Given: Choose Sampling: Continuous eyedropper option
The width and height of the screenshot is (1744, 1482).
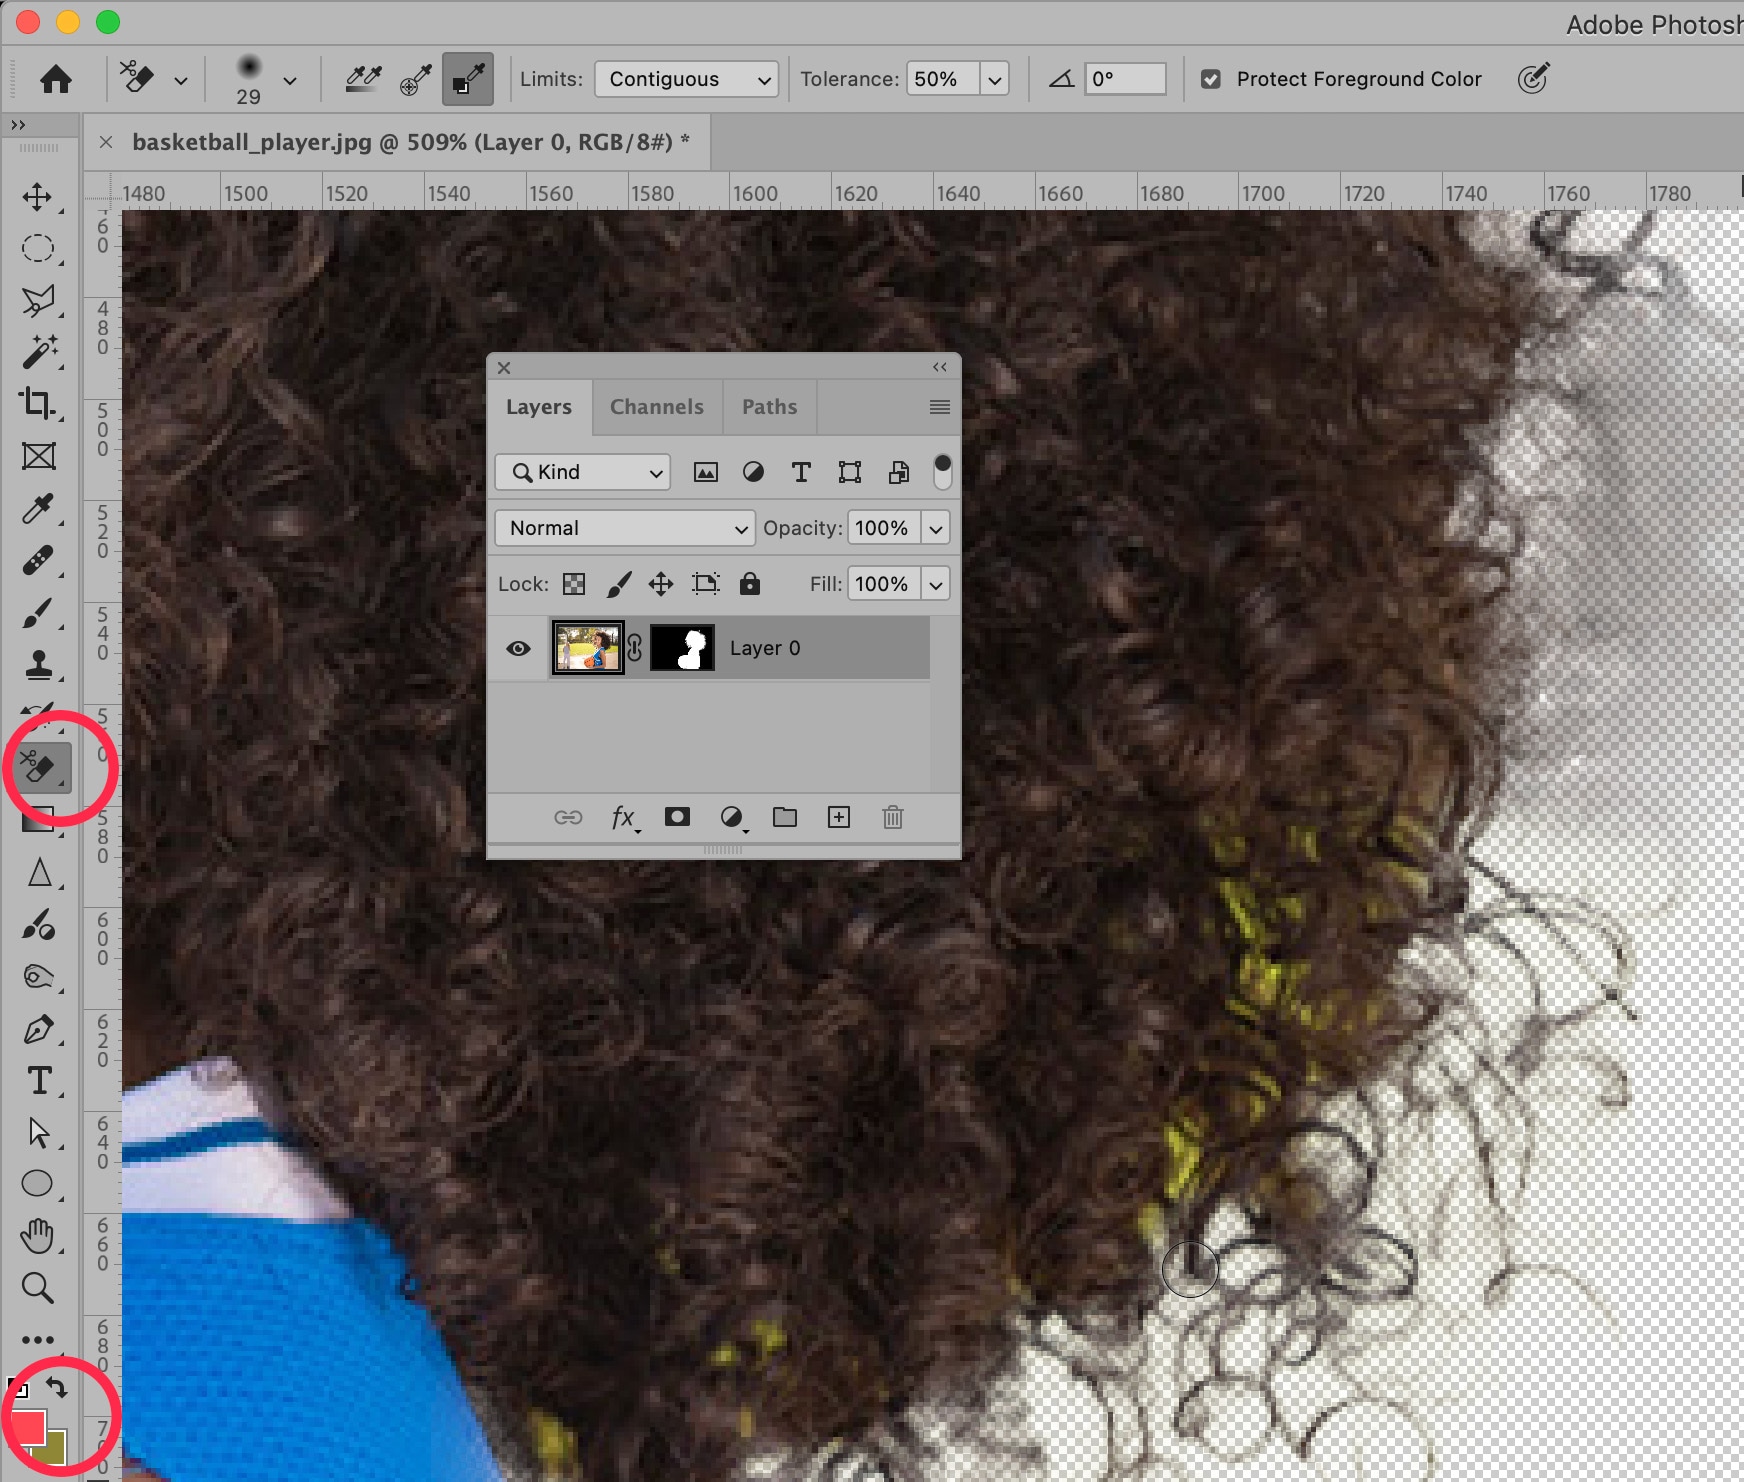Looking at the screenshot, I should coord(364,79).
